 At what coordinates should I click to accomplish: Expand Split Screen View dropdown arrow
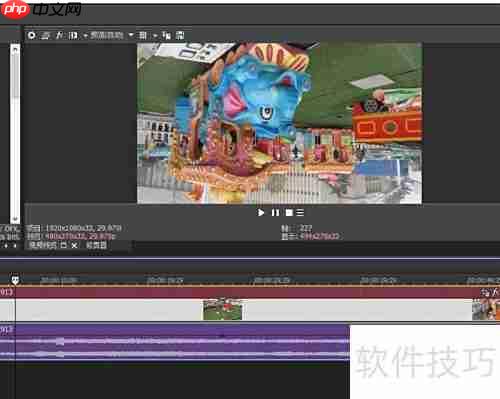coord(85,35)
